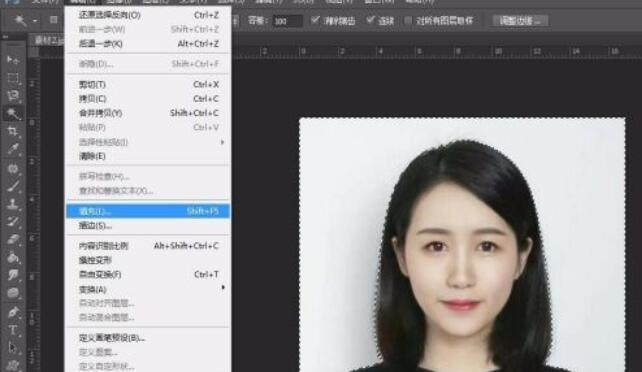Select the Rectangular Marquee tool

coord(13,78)
